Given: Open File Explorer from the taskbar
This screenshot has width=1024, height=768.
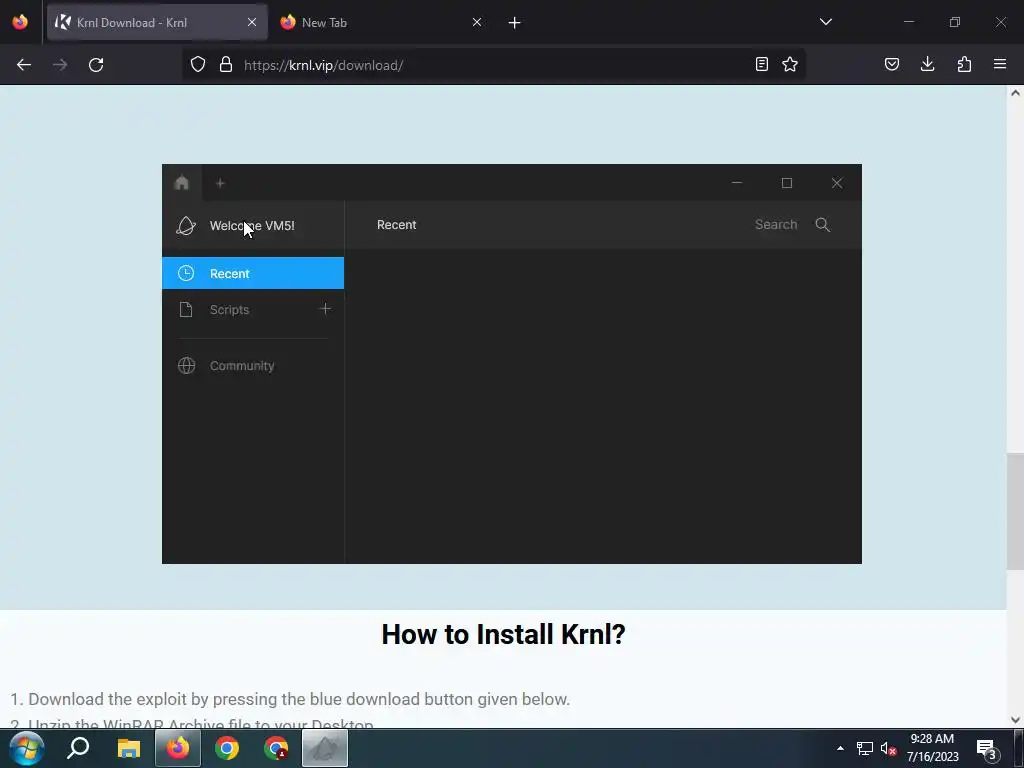Looking at the screenshot, I should pos(129,748).
